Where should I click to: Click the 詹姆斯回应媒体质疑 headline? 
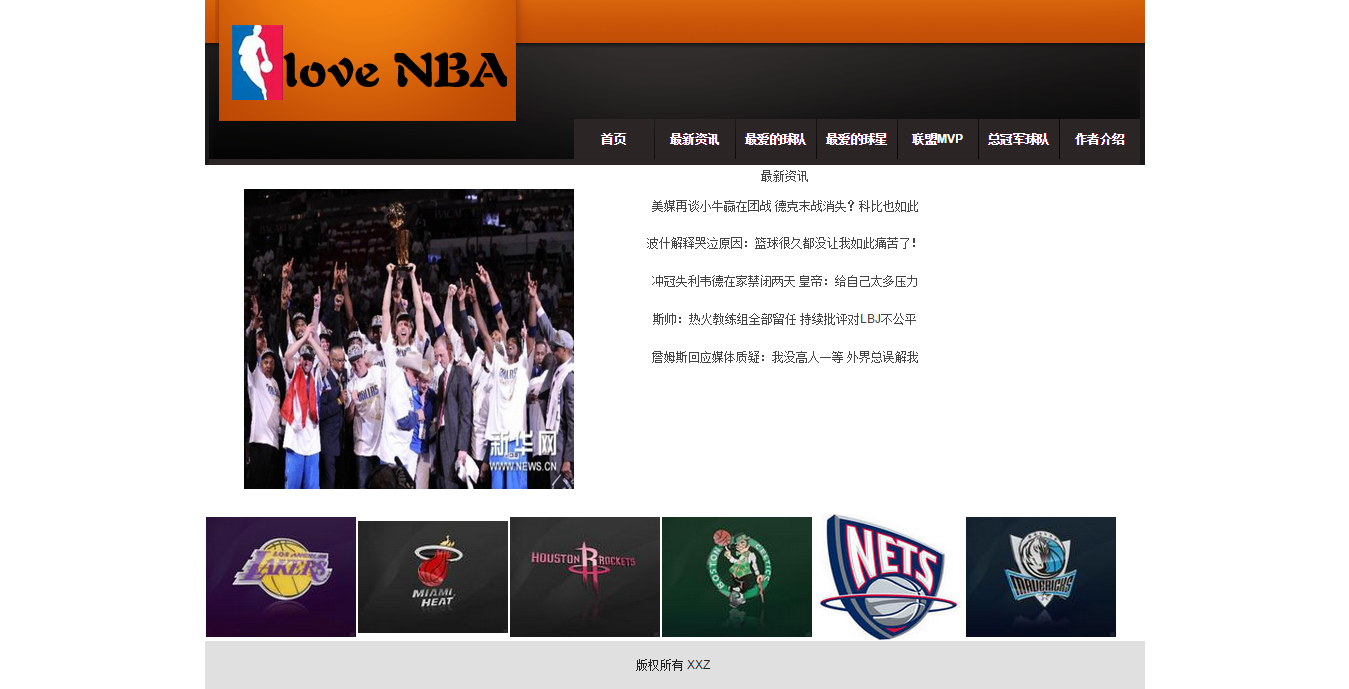coord(784,357)
